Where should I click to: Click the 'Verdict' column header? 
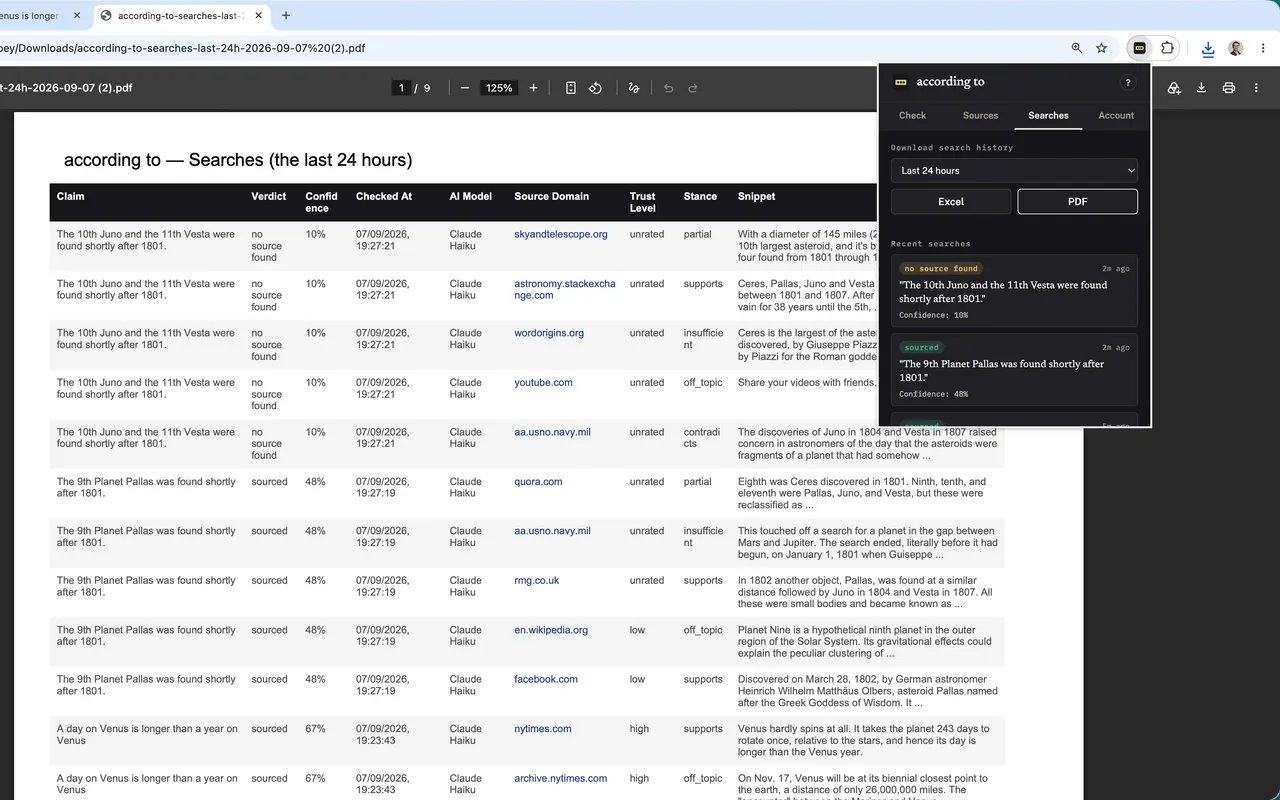[269, 196]
